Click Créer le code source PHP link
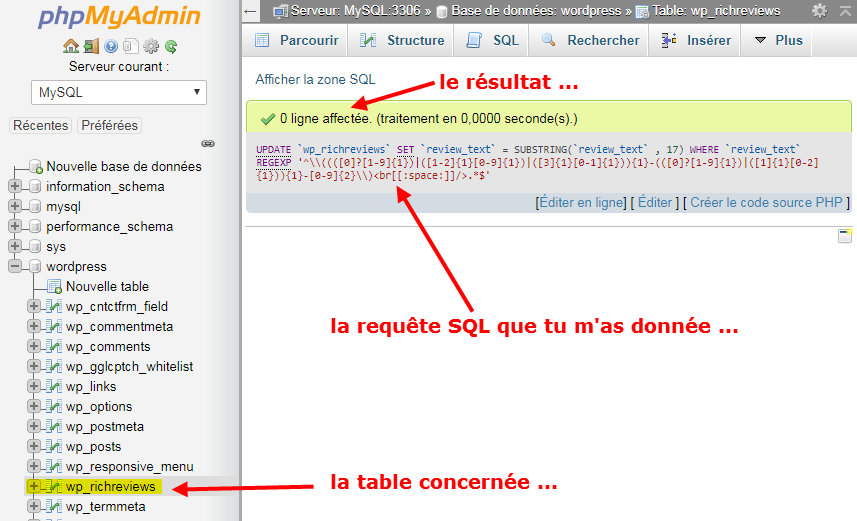 click(766, 202)
